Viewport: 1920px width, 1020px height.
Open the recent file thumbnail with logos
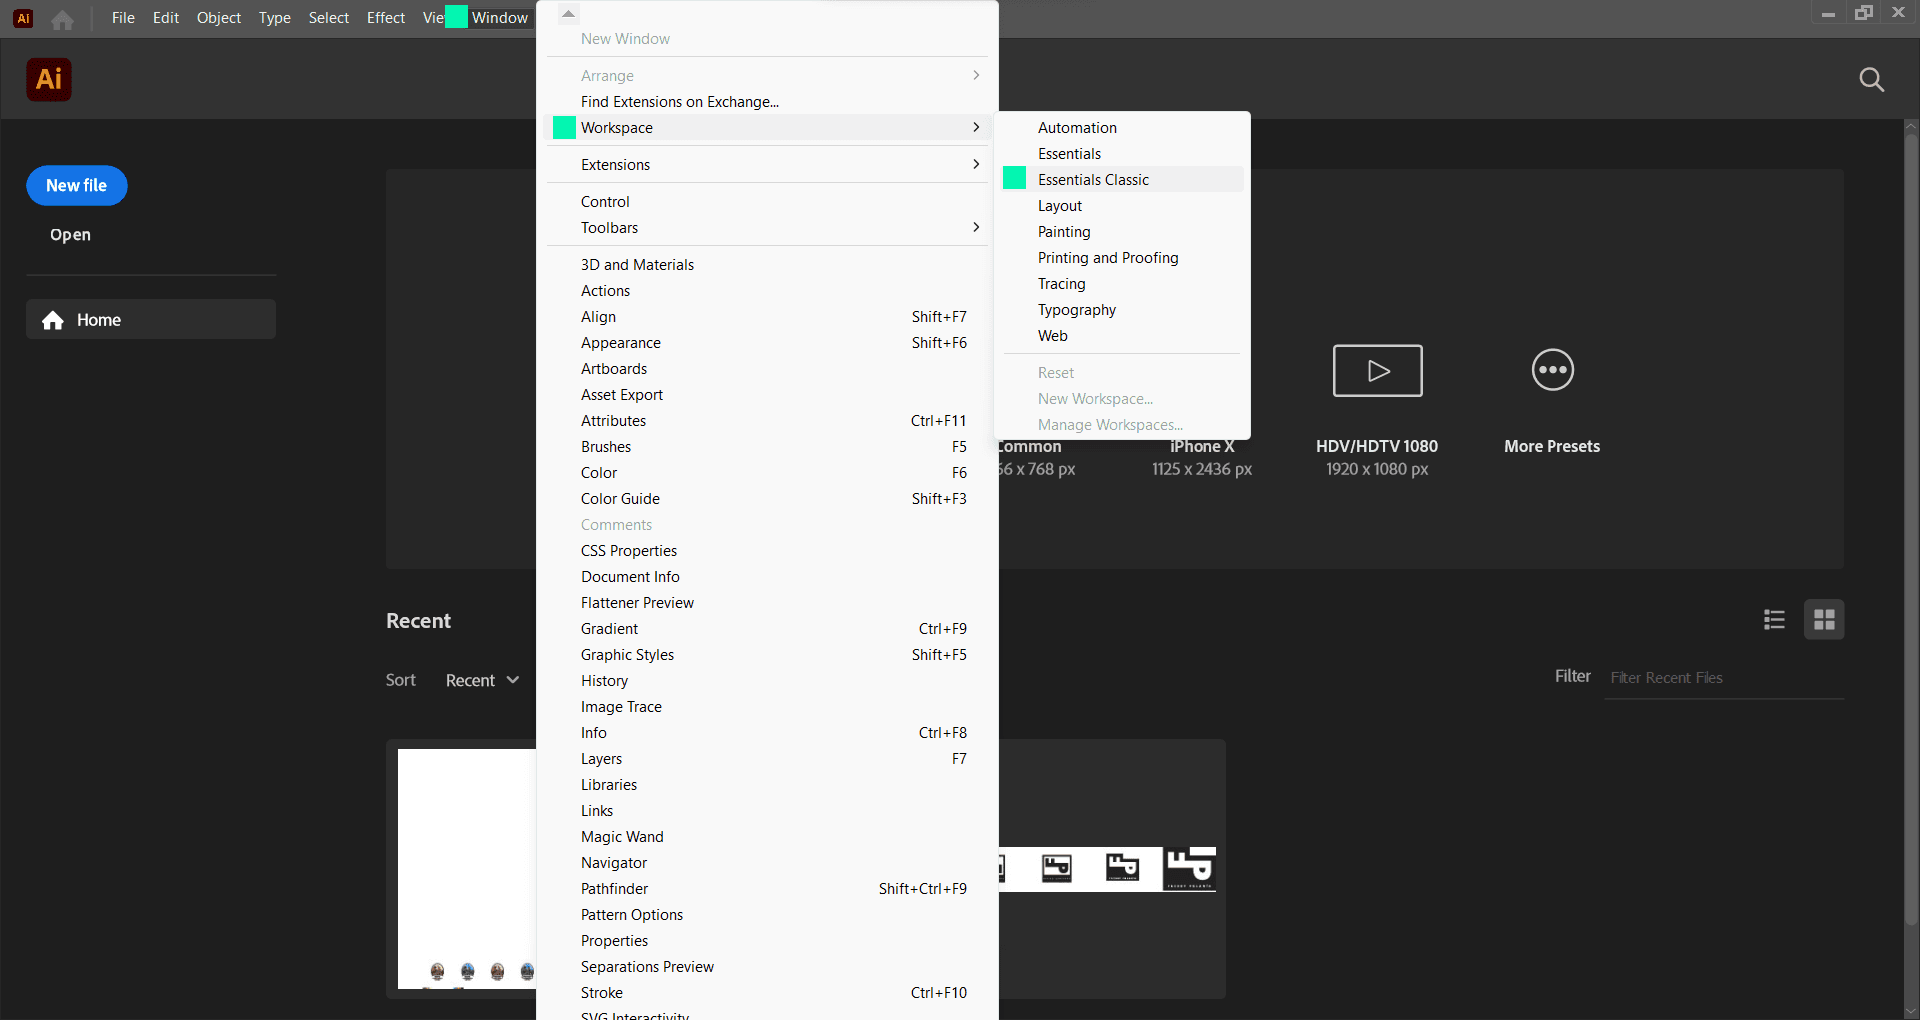tap(1112, 868)
